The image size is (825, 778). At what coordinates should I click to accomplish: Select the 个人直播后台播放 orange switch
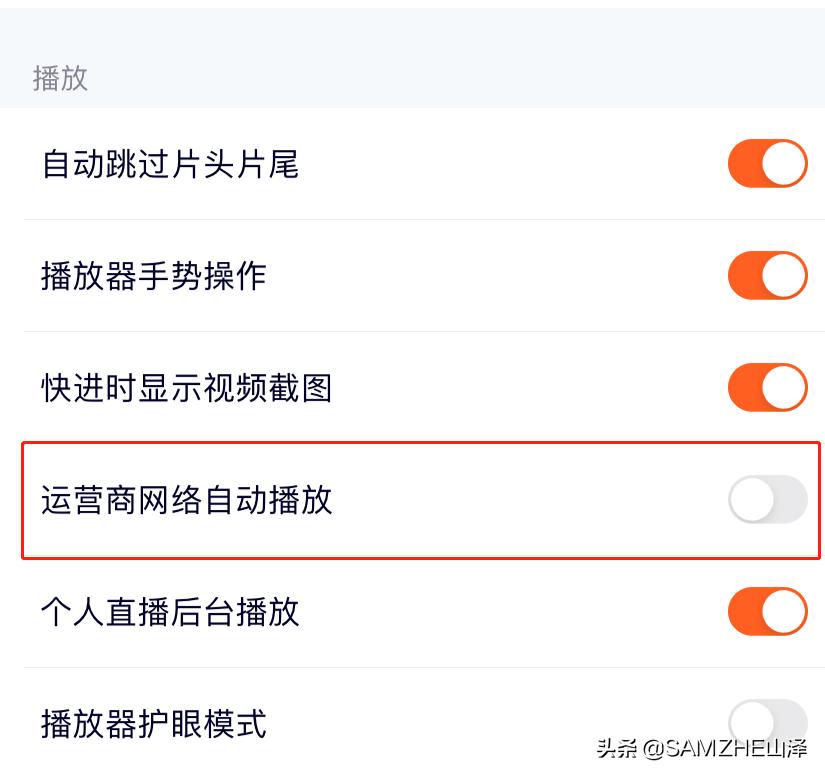click(767, 611)
